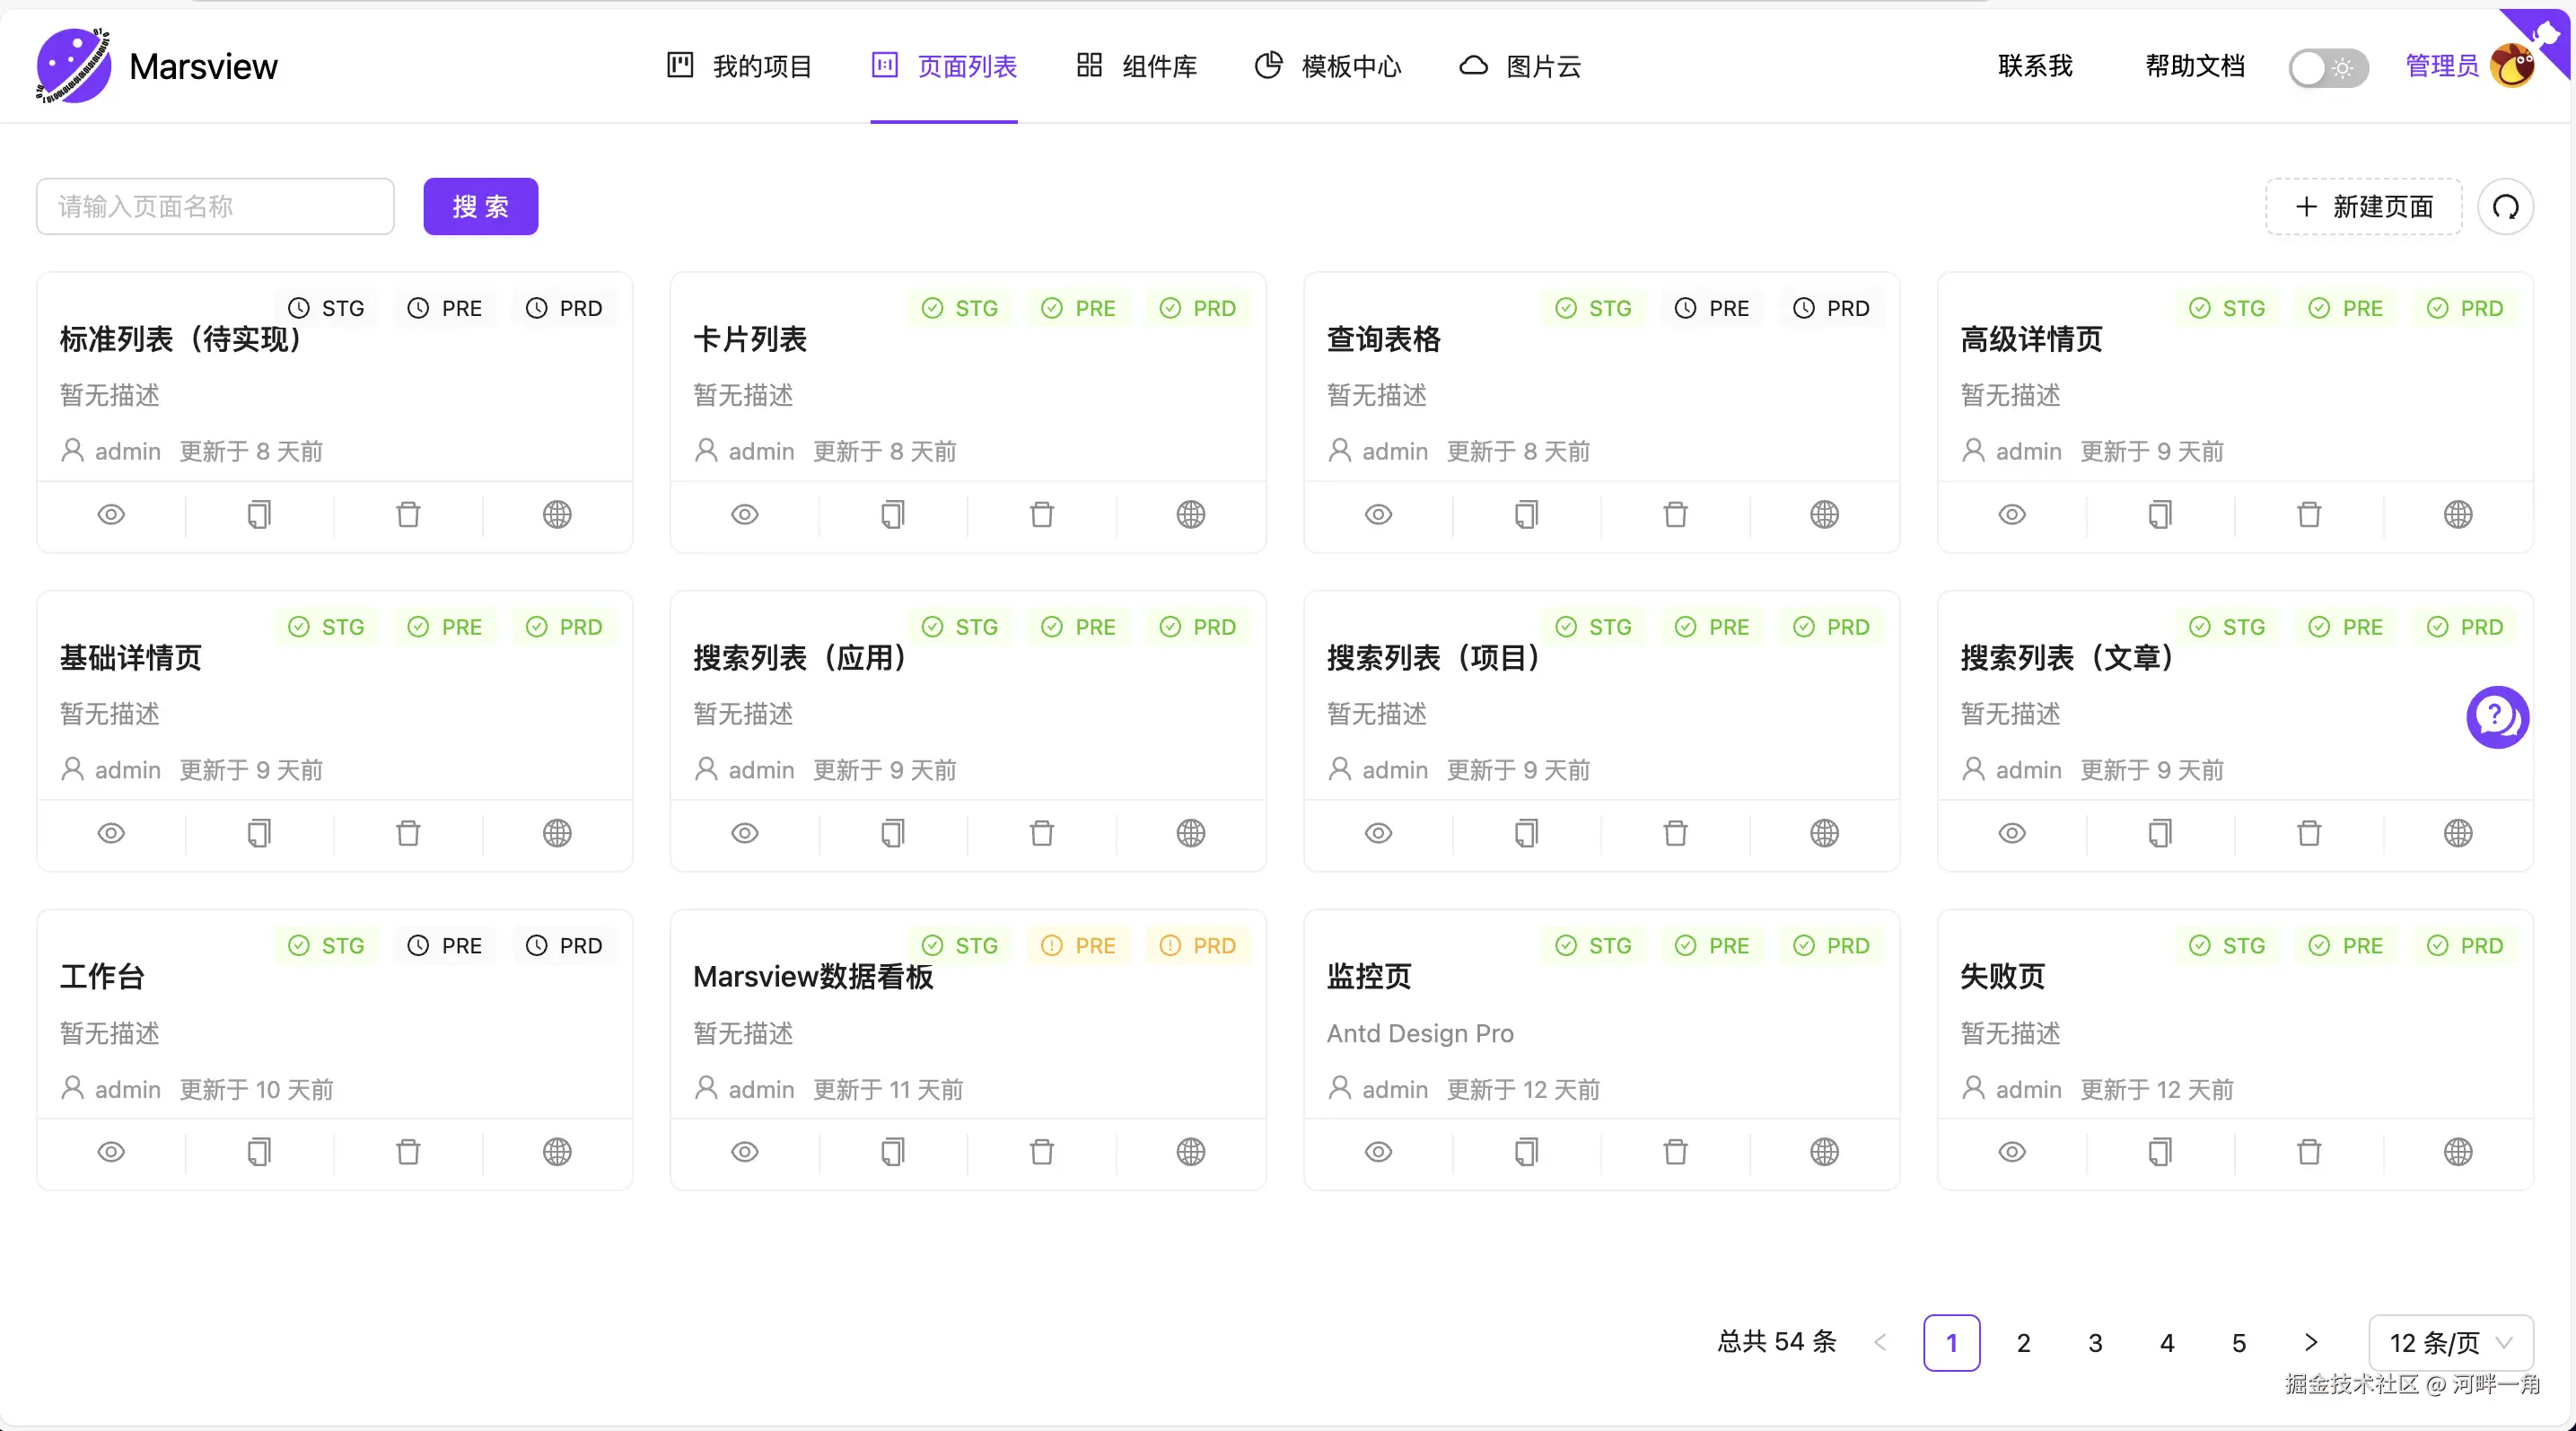
Task: Click the refresh icon beside 新建页面
Action: point(2505,207)
